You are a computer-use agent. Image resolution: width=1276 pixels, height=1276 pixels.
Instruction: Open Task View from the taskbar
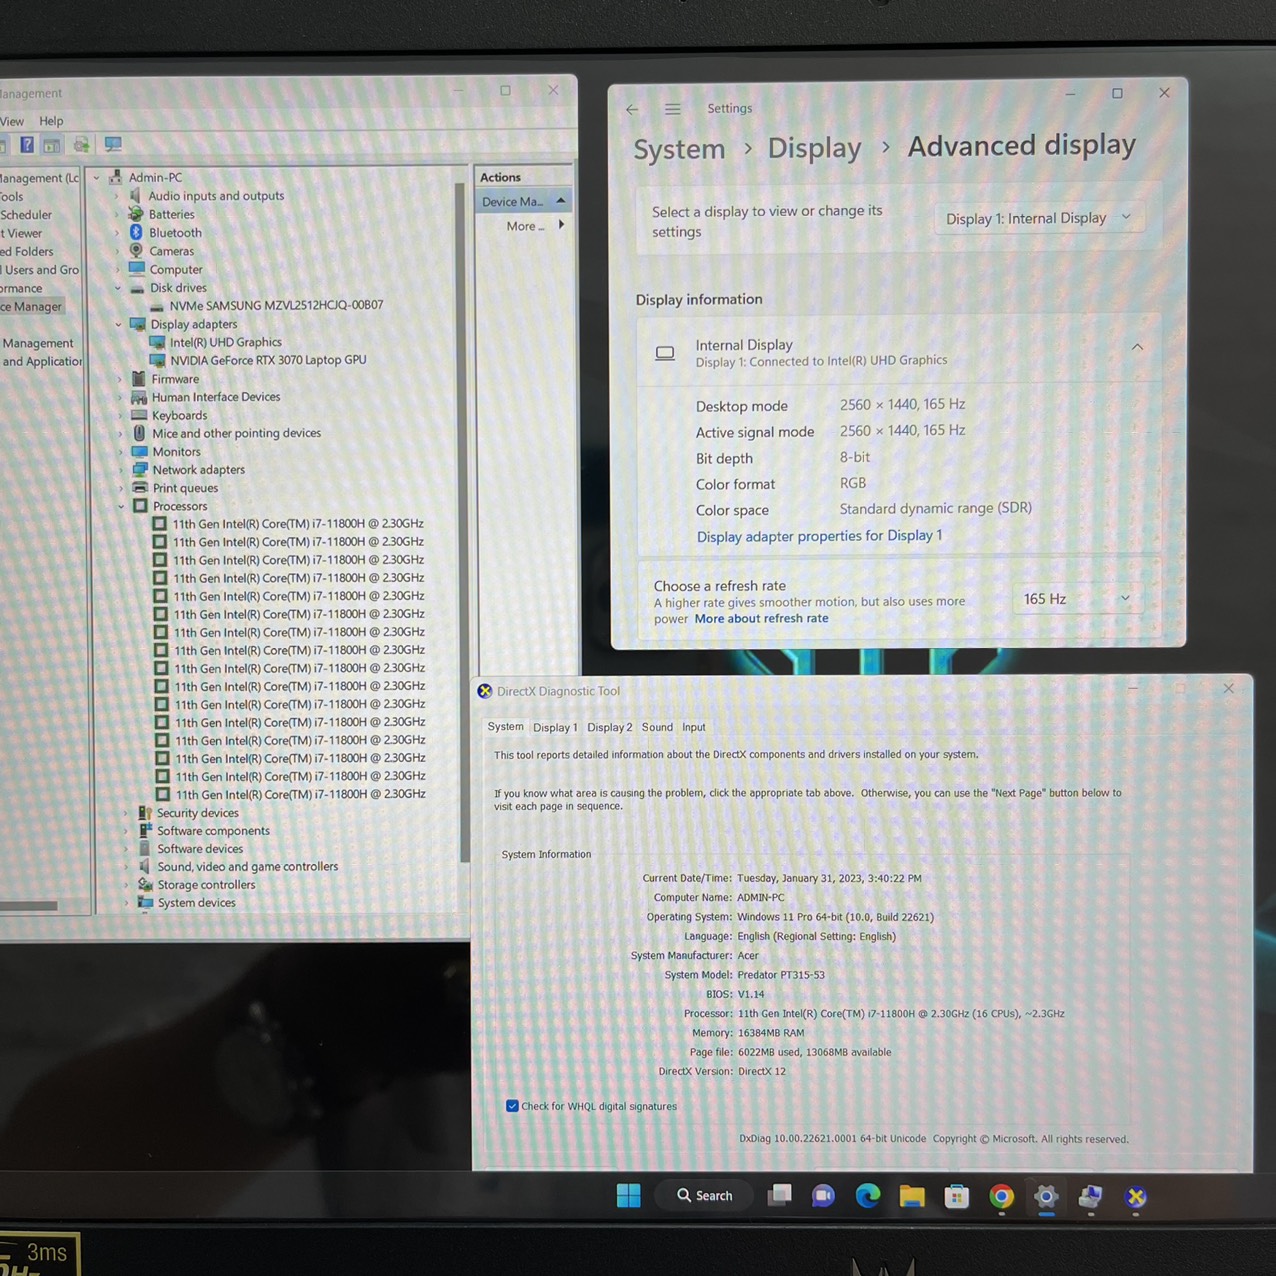(780, 1196)
